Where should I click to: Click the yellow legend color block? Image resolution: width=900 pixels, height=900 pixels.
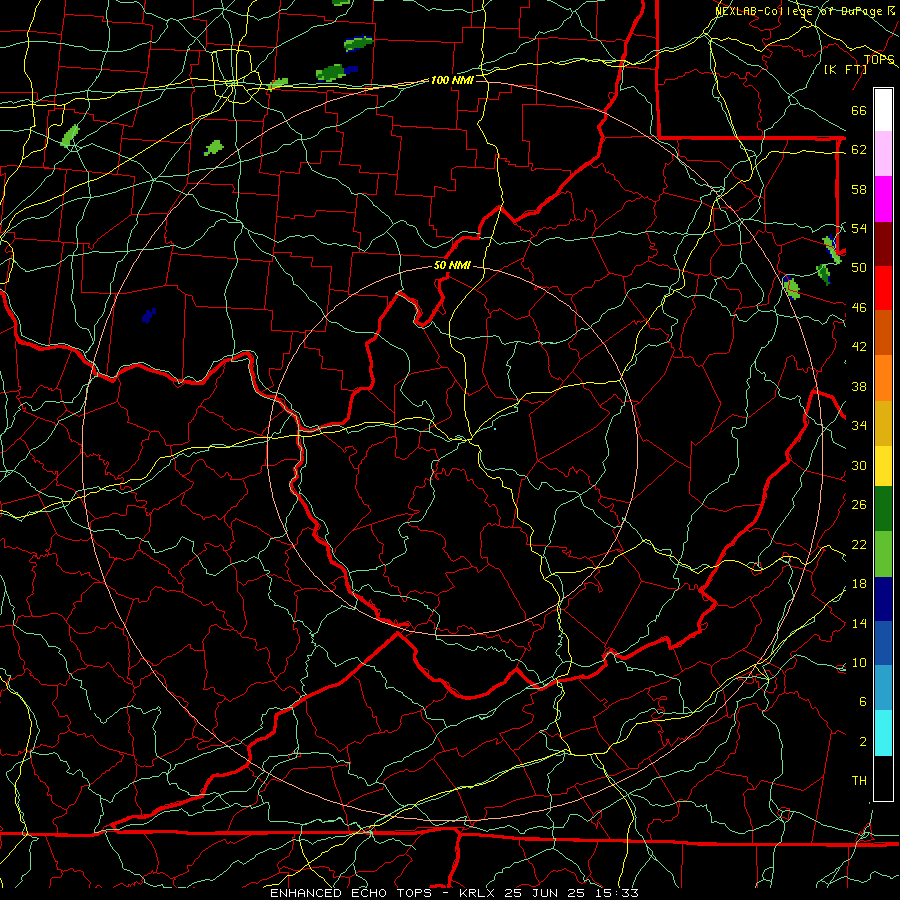[883, 466]
